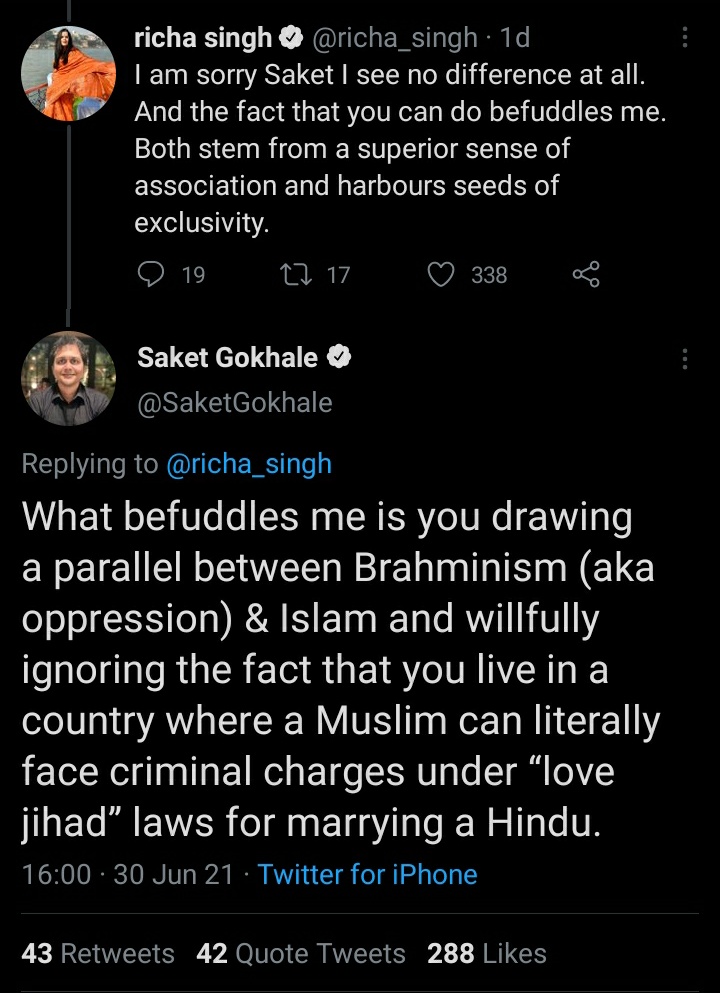Screen dimensions: 720x993
Task: Open the @richa_singh mention in Replying to
Action: pos(248,463)
